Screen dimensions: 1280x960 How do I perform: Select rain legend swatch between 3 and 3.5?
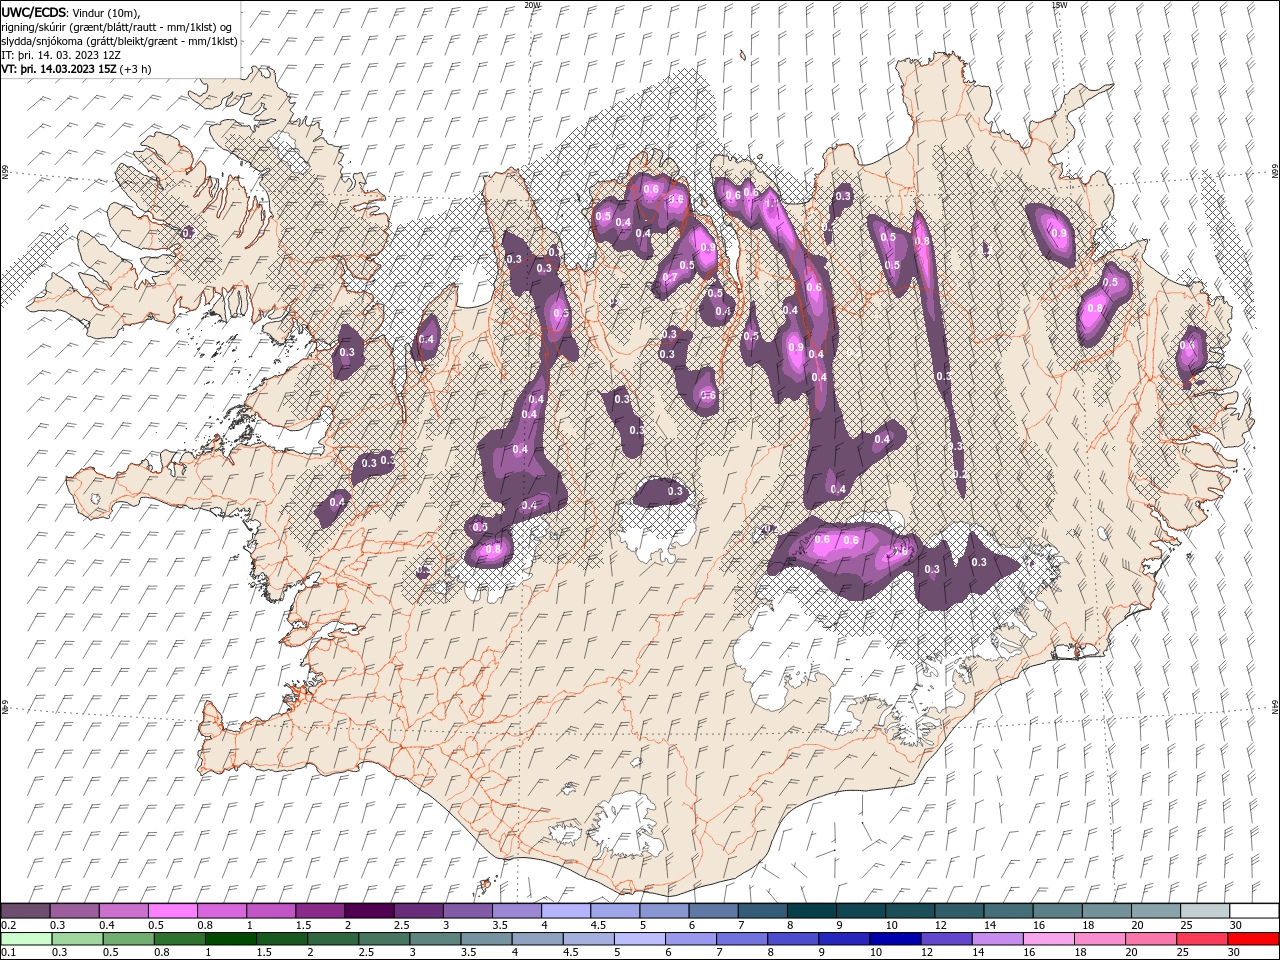pyautogui.click(x=436, y=939)
